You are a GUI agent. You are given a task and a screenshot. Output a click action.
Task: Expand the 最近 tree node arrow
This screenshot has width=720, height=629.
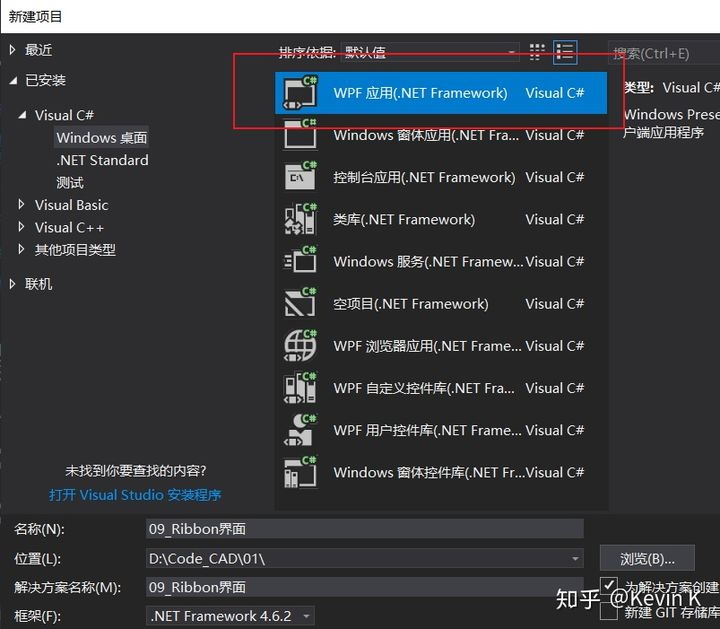tap(12, 50)
